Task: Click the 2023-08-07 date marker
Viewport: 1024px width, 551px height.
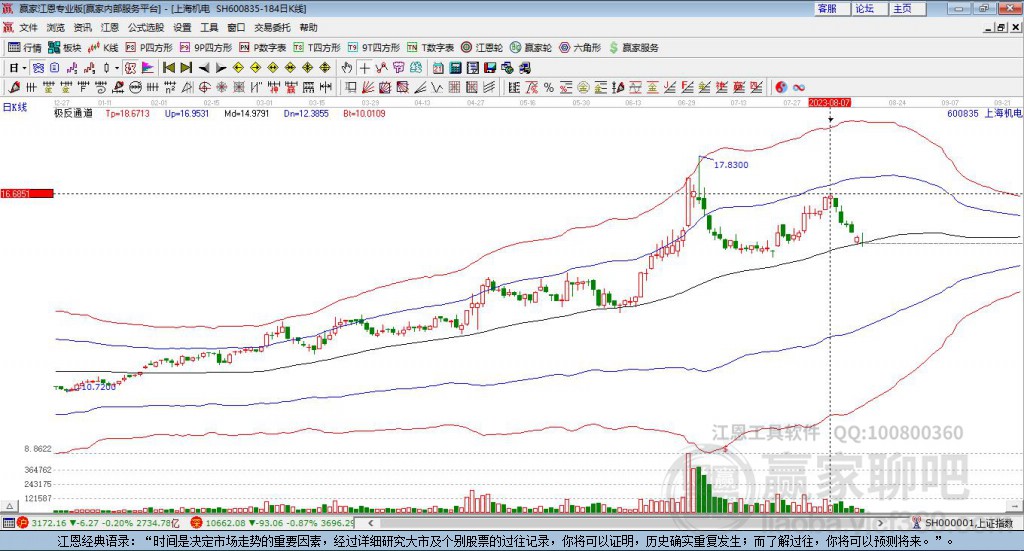Action: click(x=829, y=102)
